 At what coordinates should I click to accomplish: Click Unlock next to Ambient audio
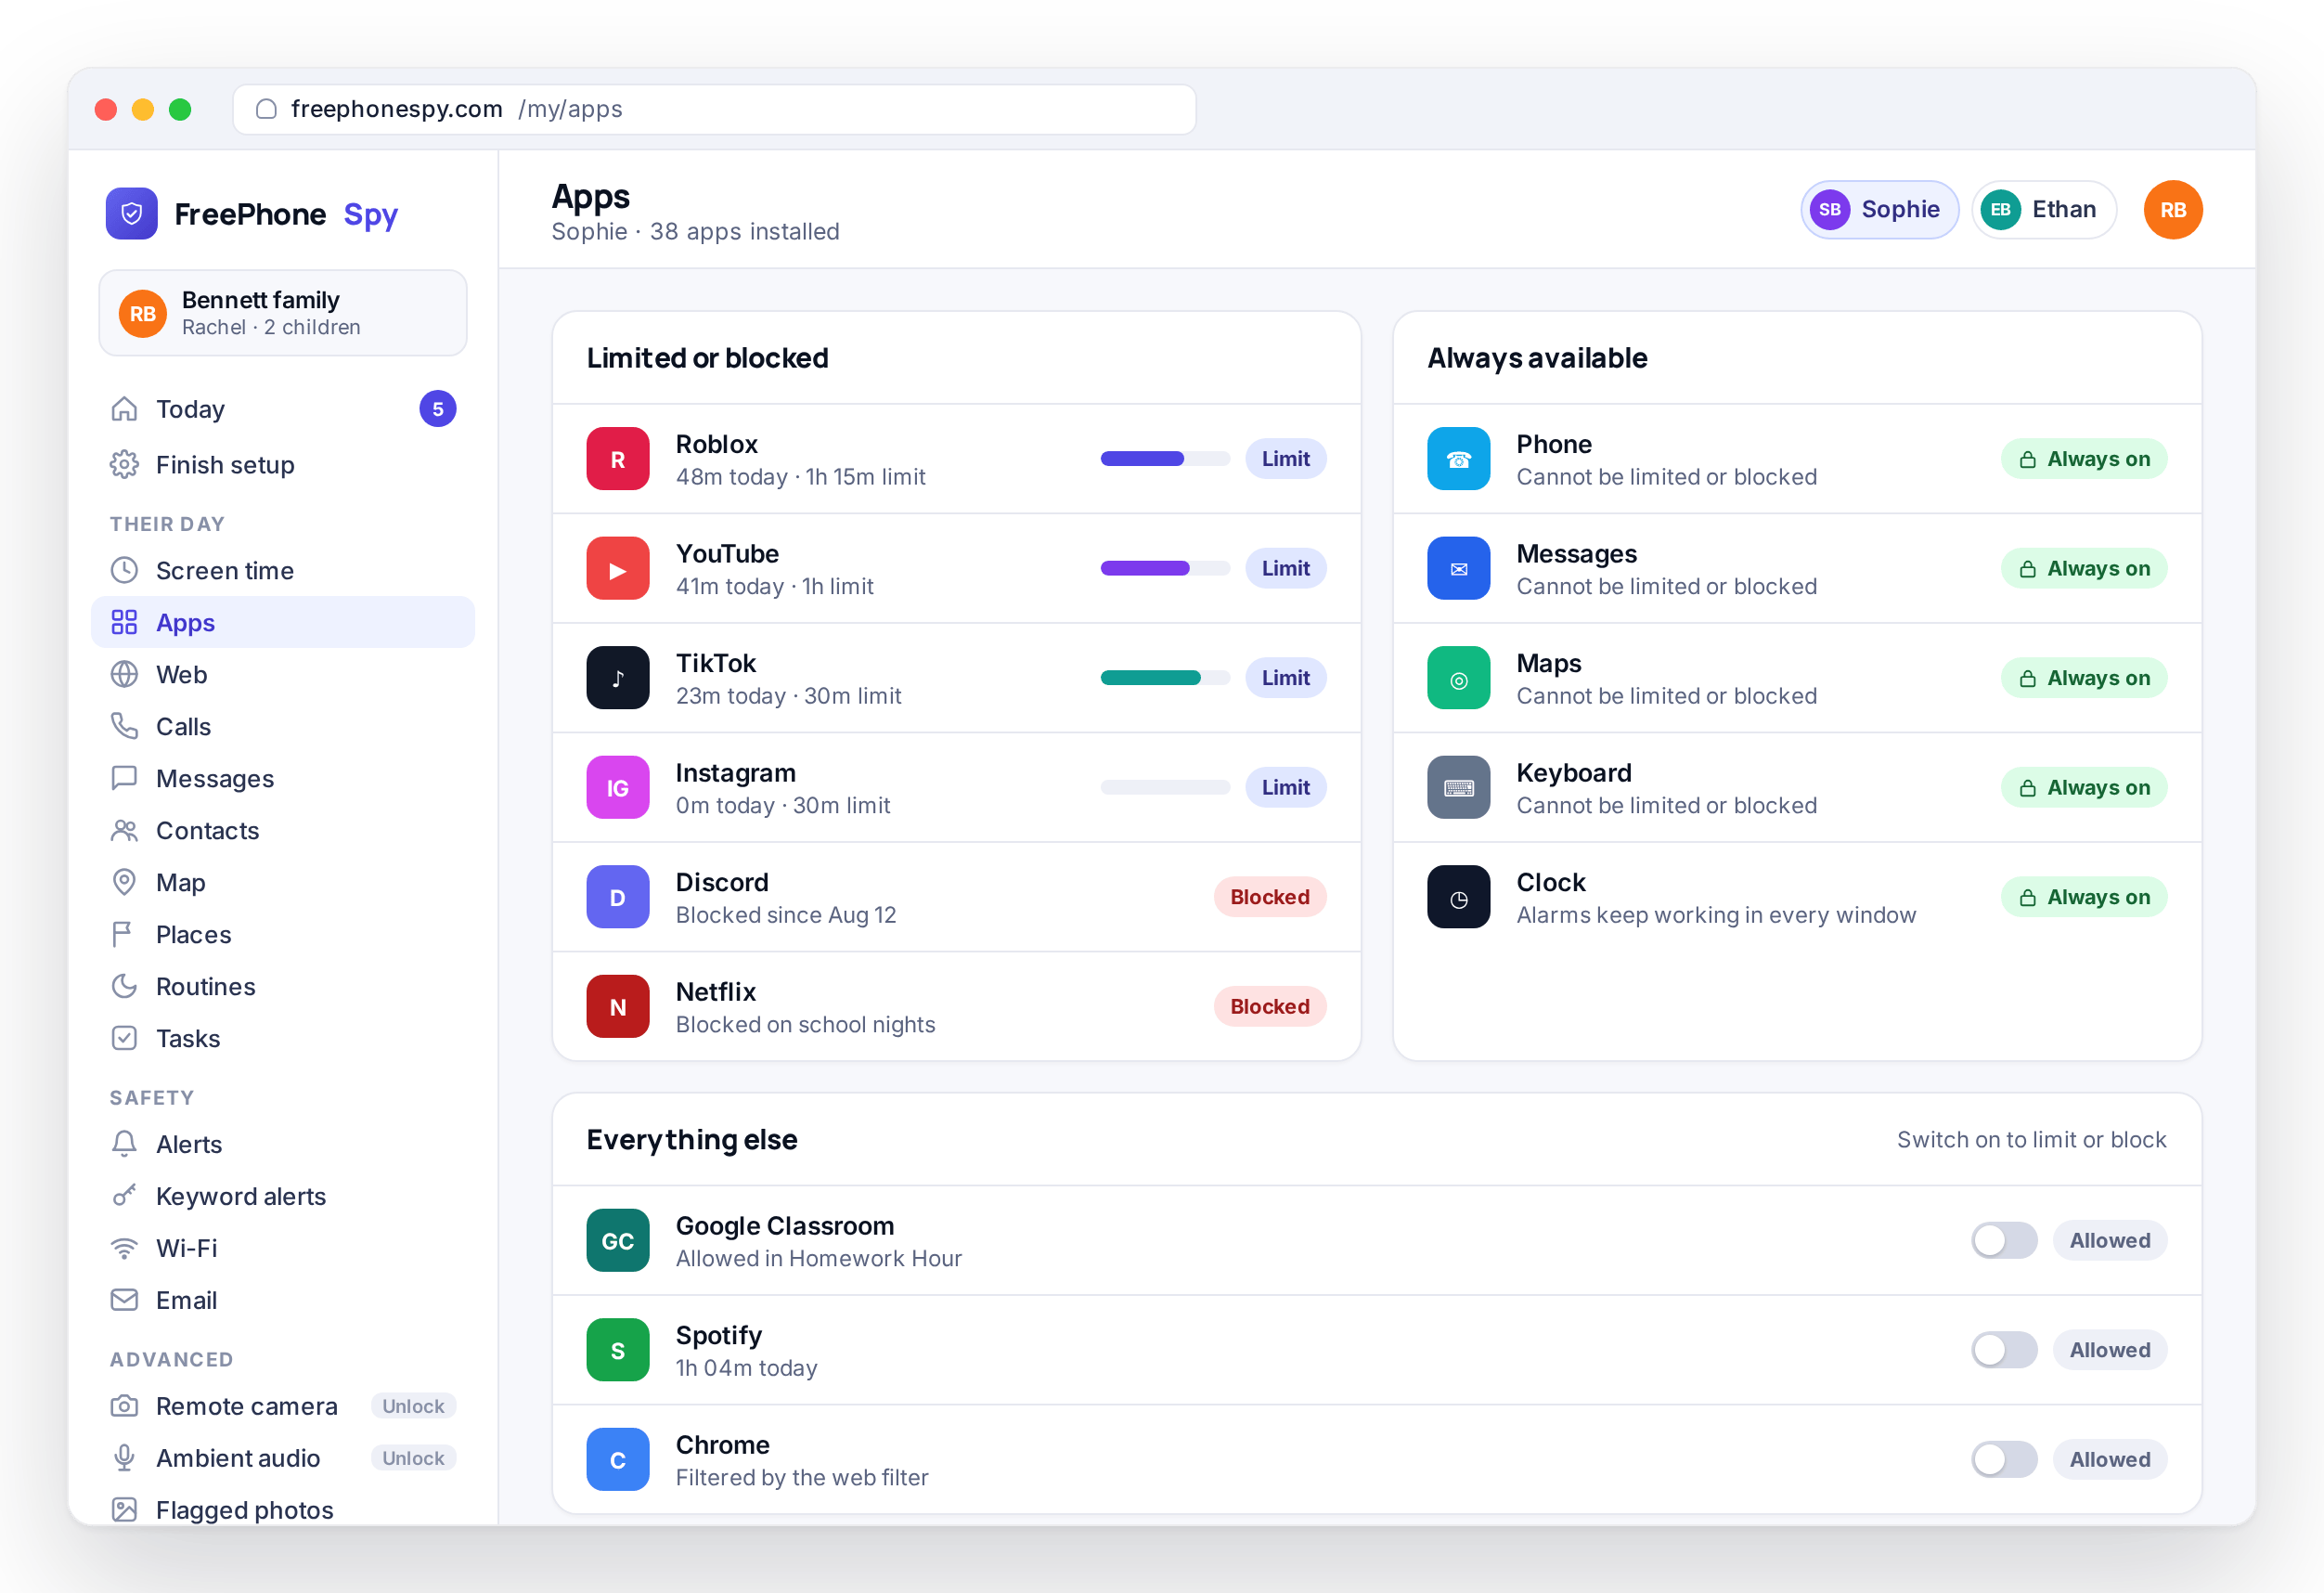(413, 1459)
